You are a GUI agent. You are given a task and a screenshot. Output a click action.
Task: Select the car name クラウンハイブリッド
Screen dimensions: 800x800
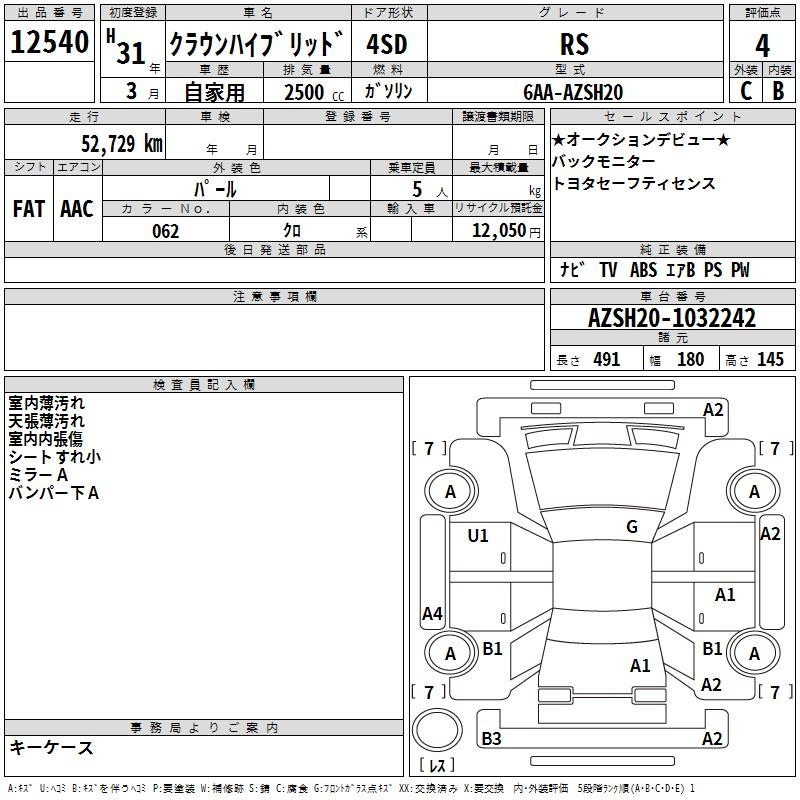(257, 43)
